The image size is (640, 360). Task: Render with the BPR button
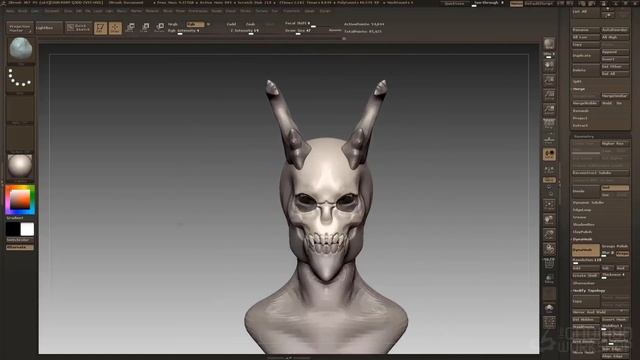pyautogui.click(x=549, y=44)
